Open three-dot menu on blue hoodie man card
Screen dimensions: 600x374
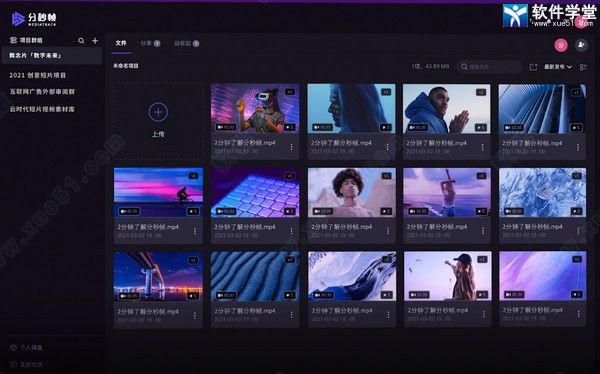[x=483, y=147]
